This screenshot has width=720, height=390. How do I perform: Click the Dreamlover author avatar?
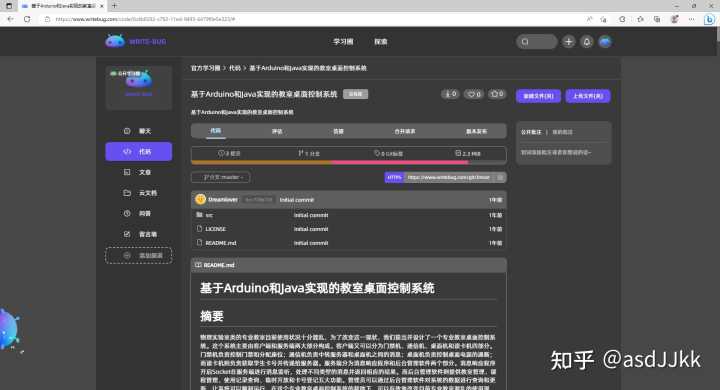[200, 199]
